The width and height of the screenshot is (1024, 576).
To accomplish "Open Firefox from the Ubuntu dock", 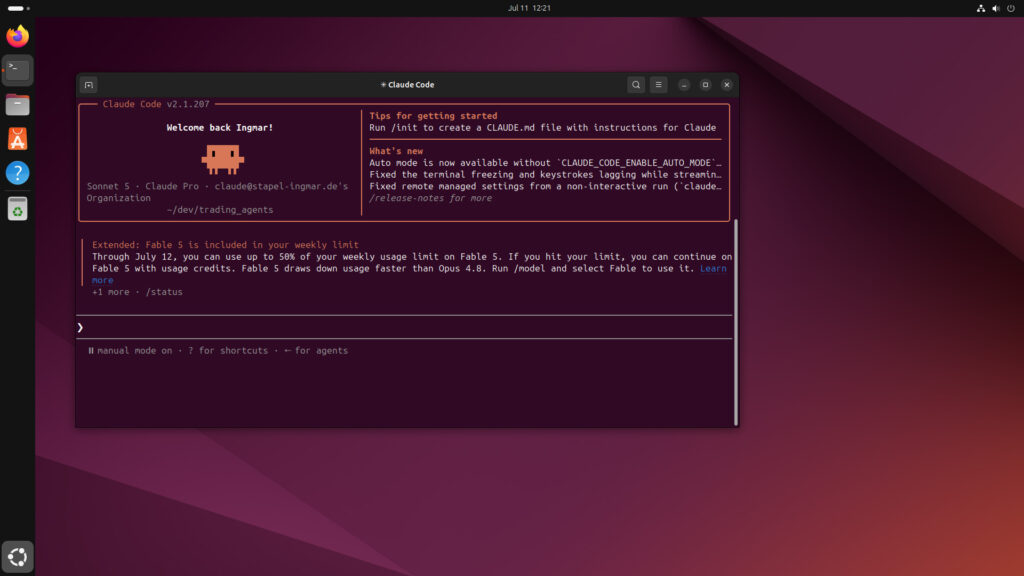I will click(x=18, y=36).
